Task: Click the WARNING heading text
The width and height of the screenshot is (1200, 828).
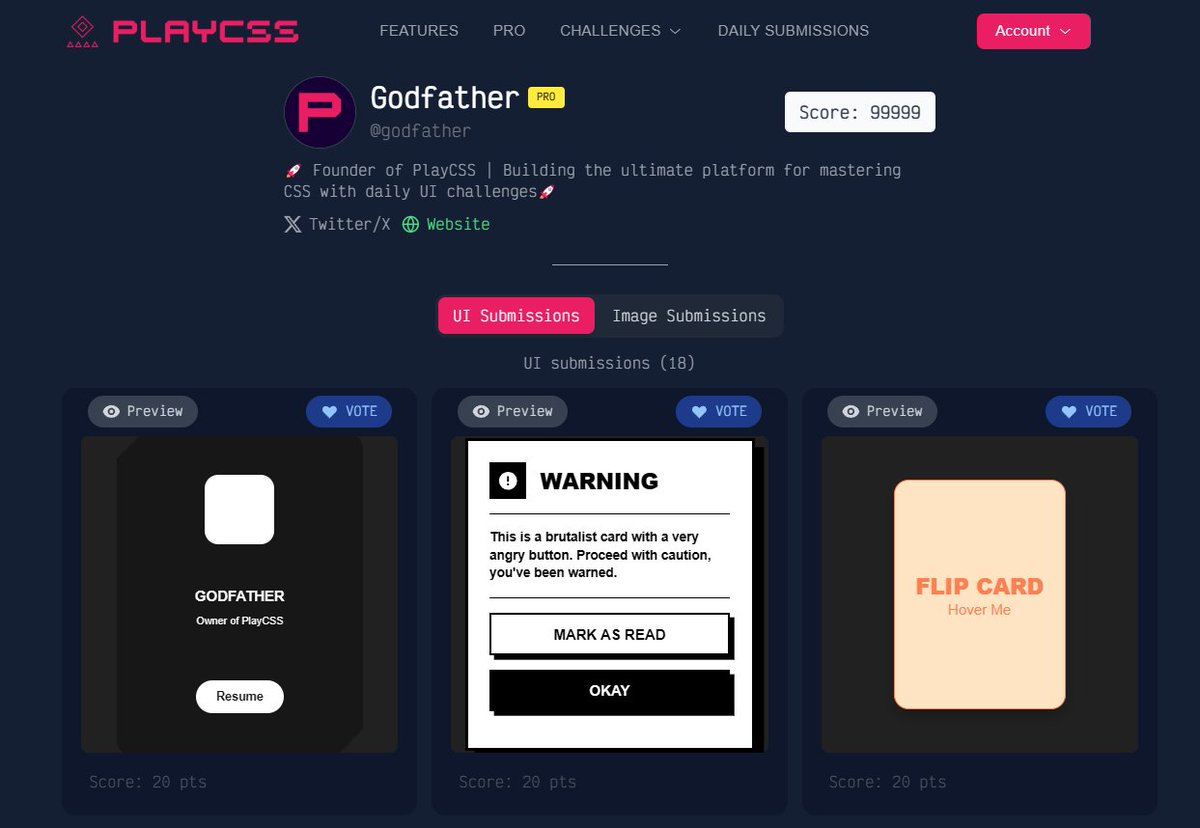Action: [599, 481]
